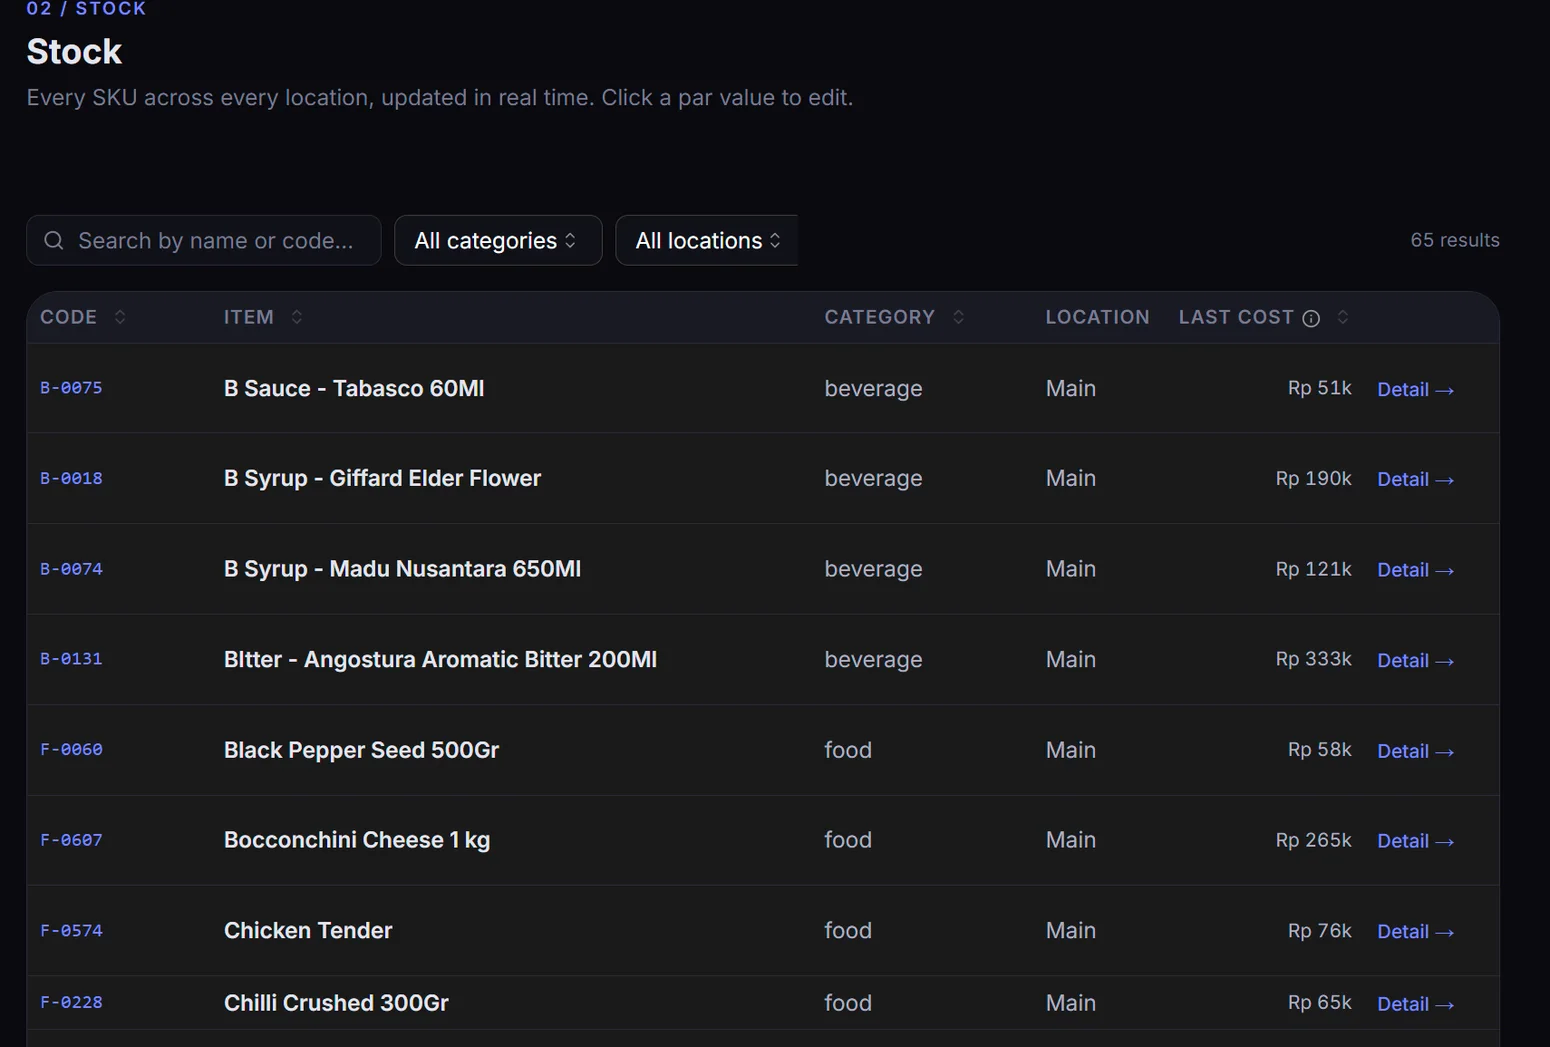
Task: Sort by Category column arrows
Action: pos(958,317)
